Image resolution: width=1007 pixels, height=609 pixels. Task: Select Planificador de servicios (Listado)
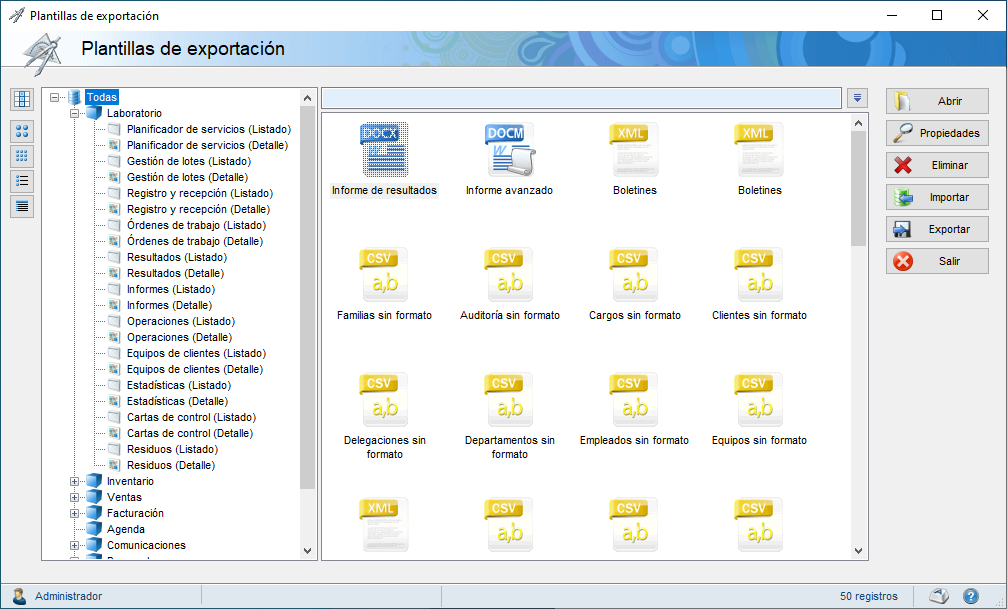pyautogui.click(x=209, y=129)
